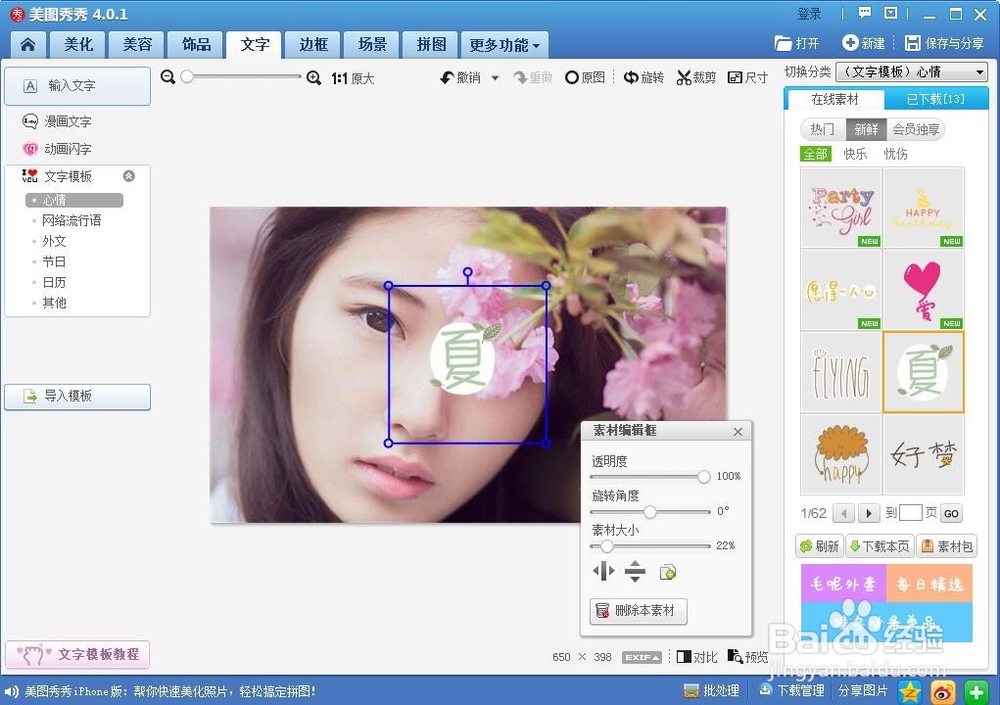This screenshot has width=1000, height=705.
Task: Select the 会员独享 filter toggle
Action: pos(916,130)
